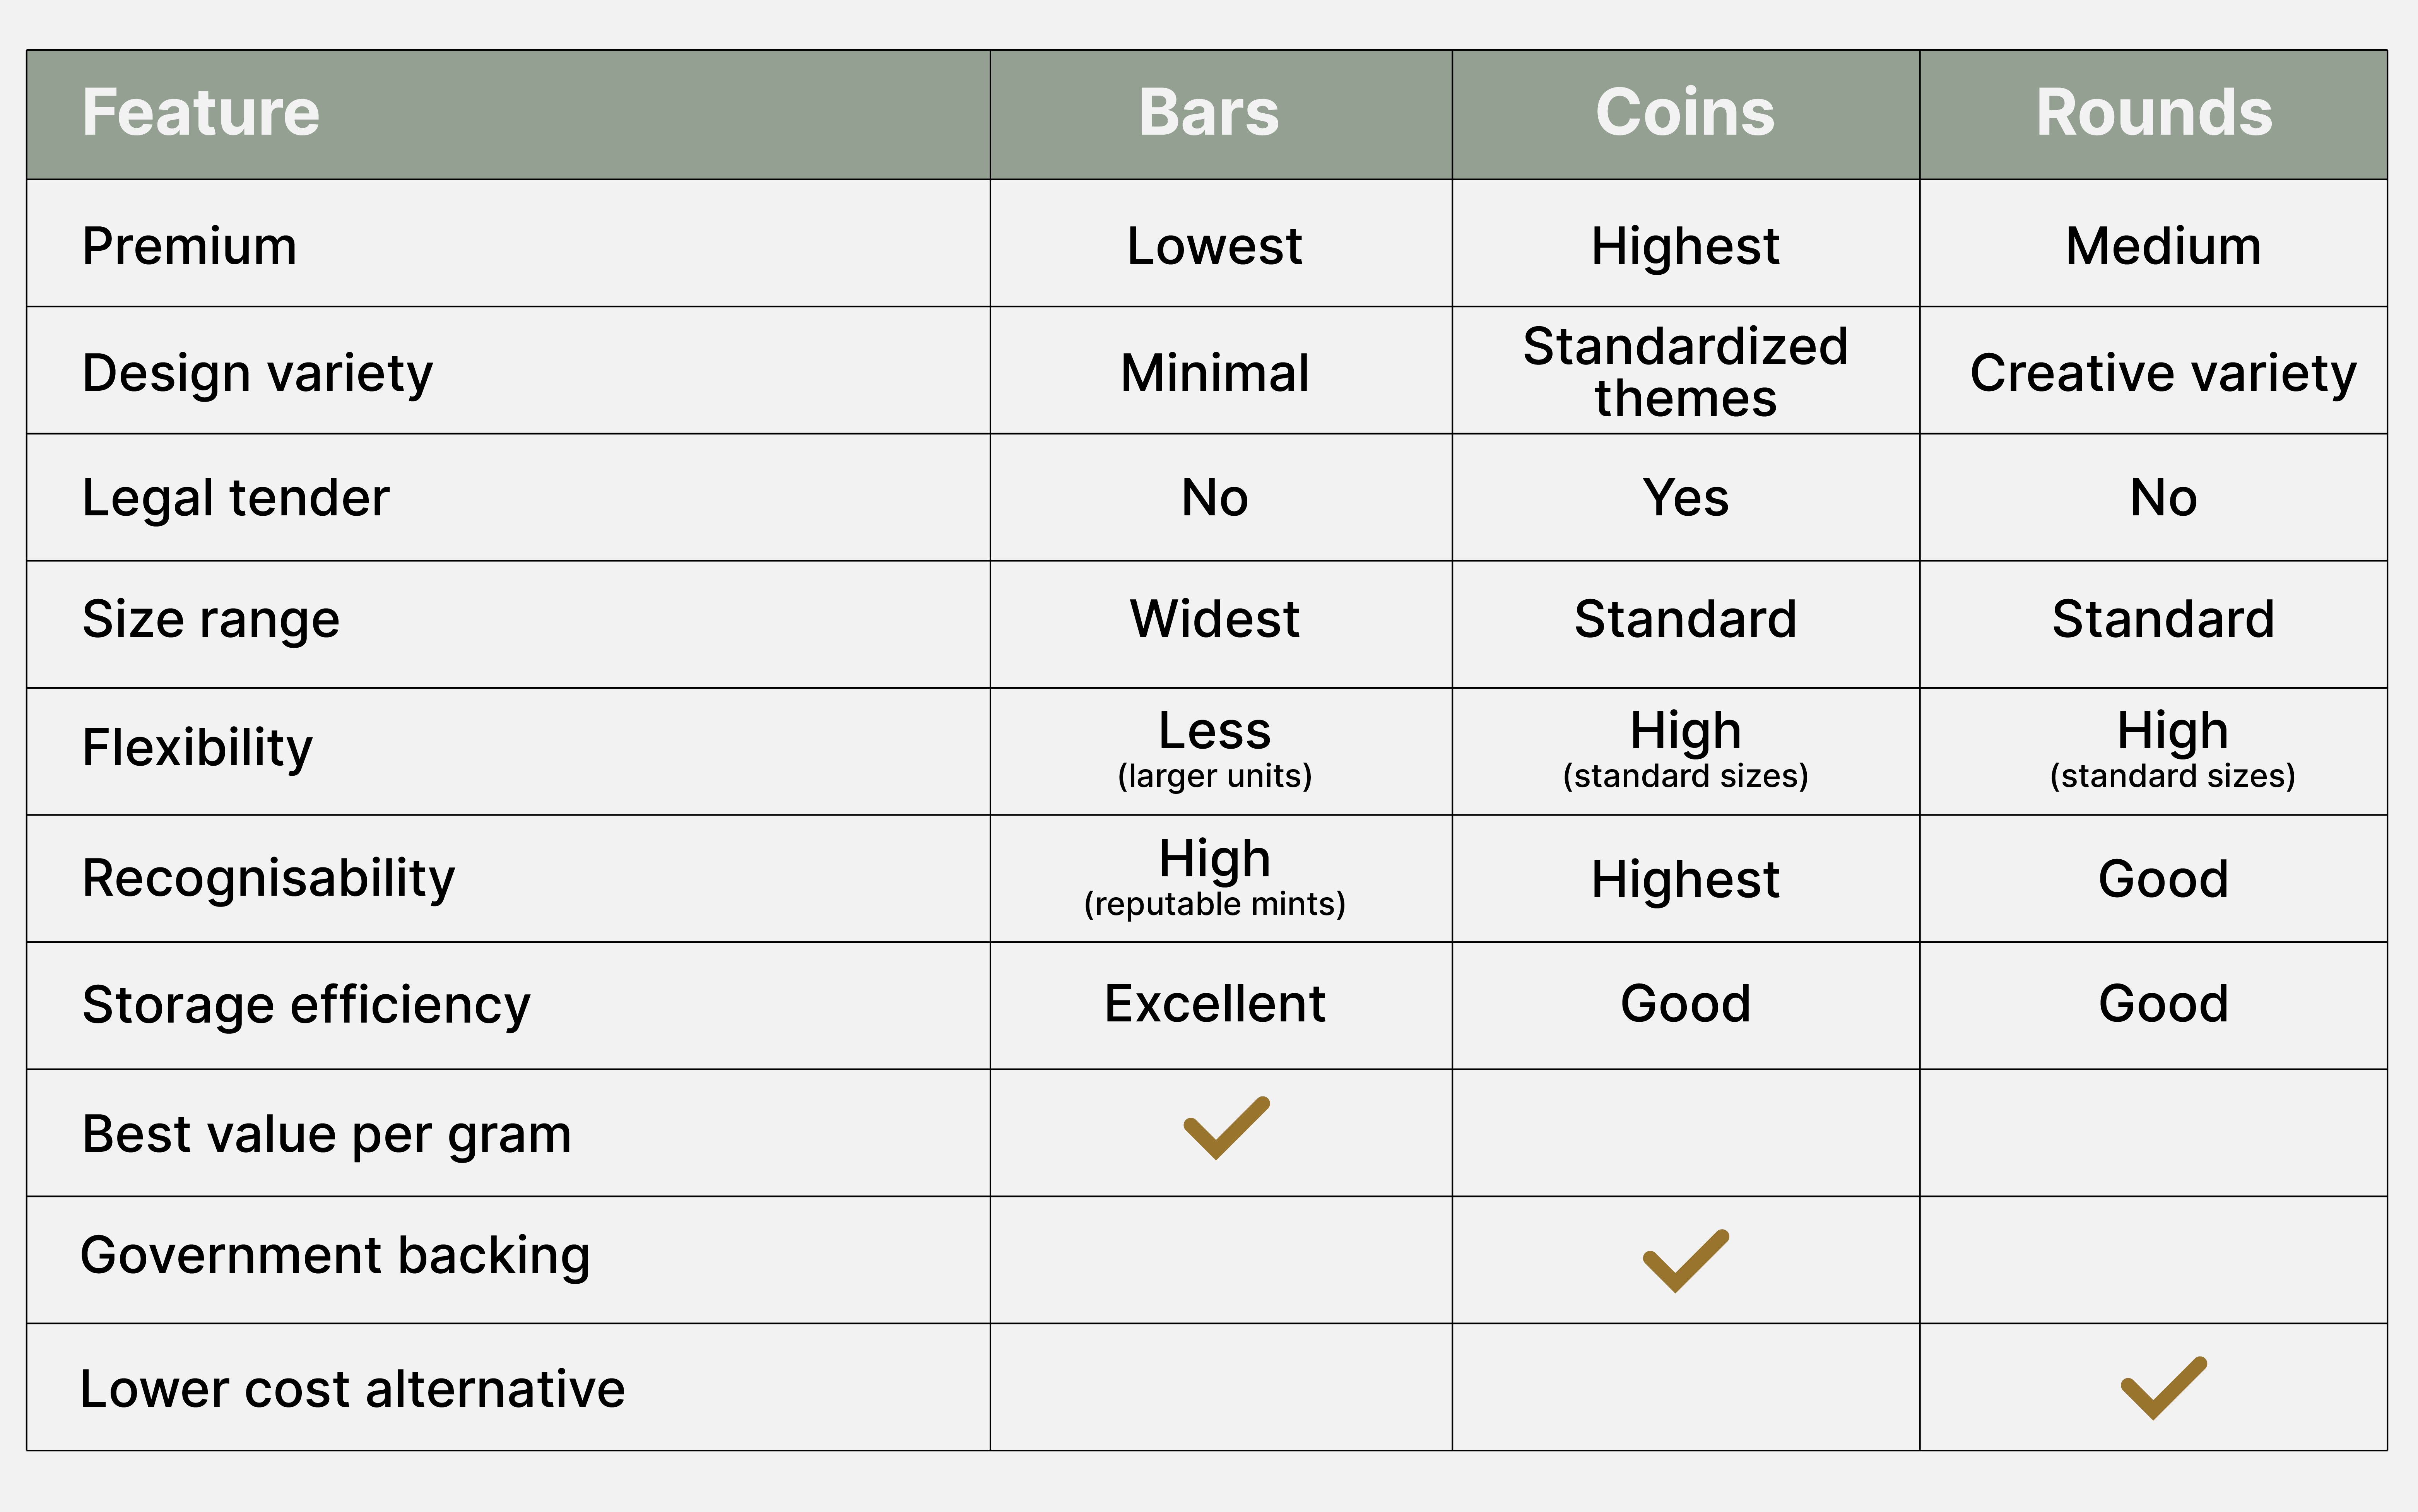
Task: Click the Premium row label
Action: click(190, 246)
